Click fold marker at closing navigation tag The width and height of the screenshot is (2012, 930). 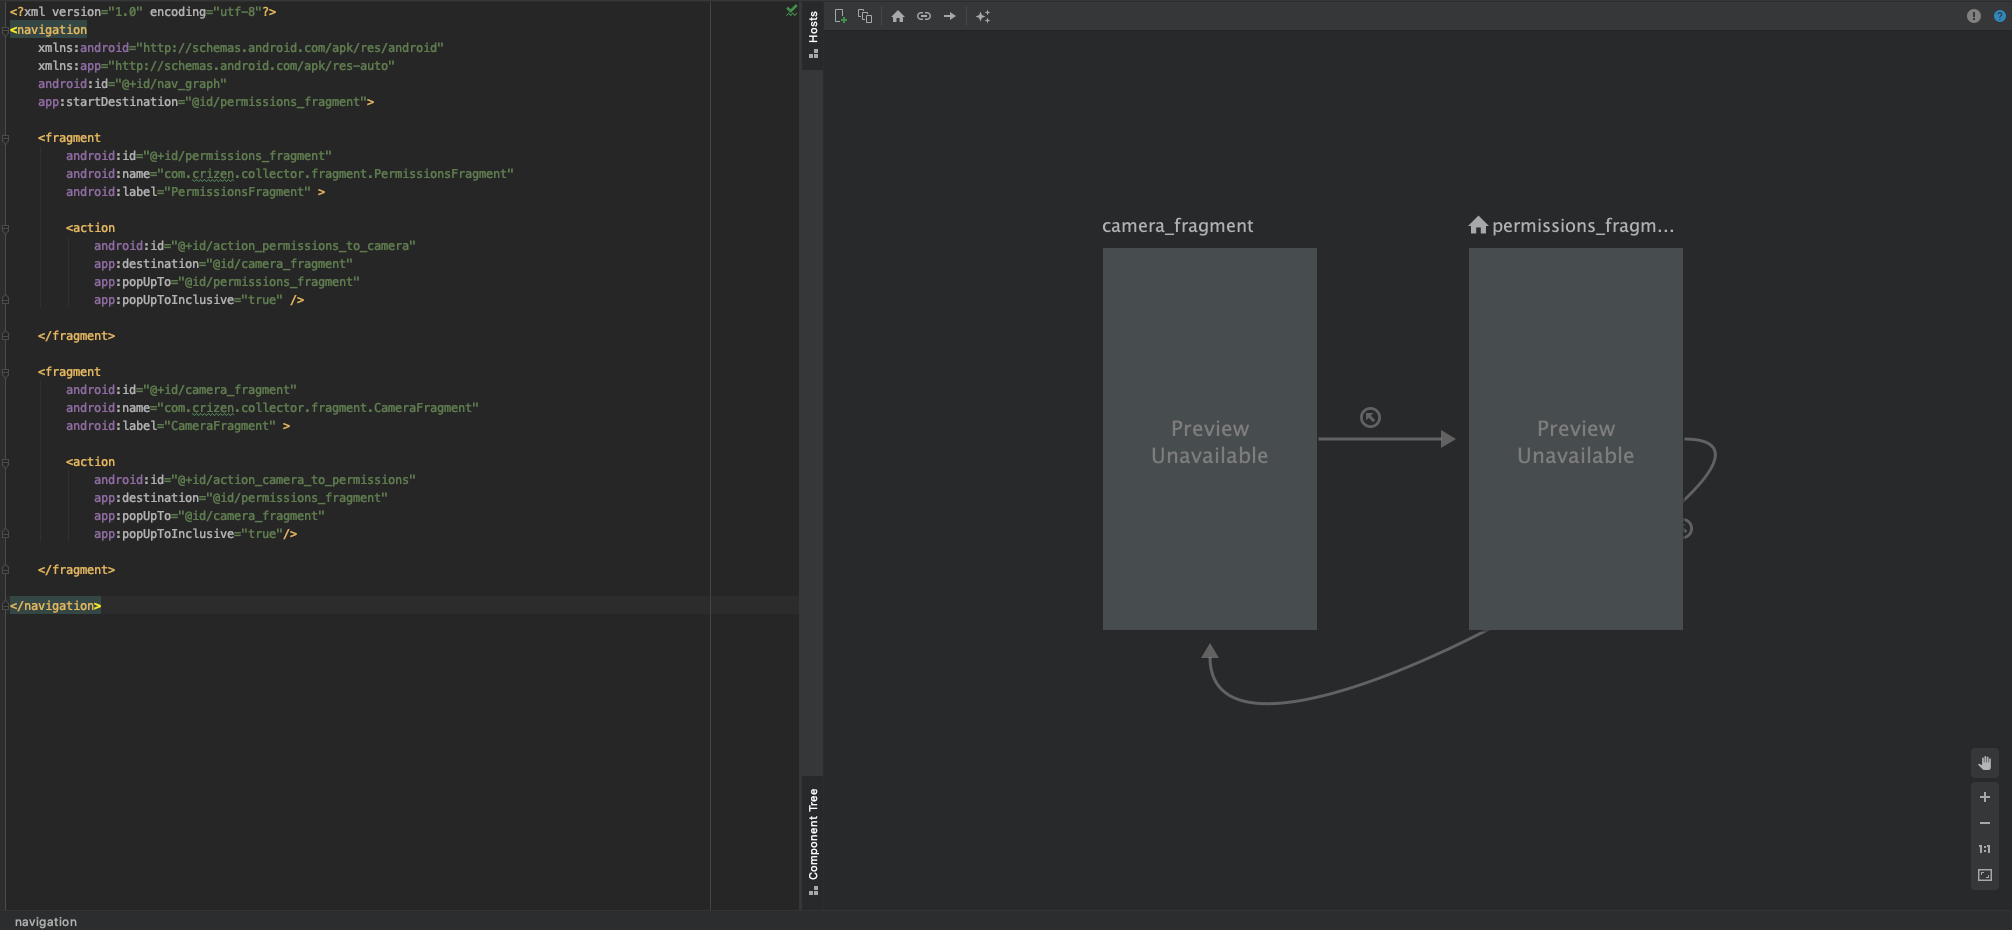6,606
